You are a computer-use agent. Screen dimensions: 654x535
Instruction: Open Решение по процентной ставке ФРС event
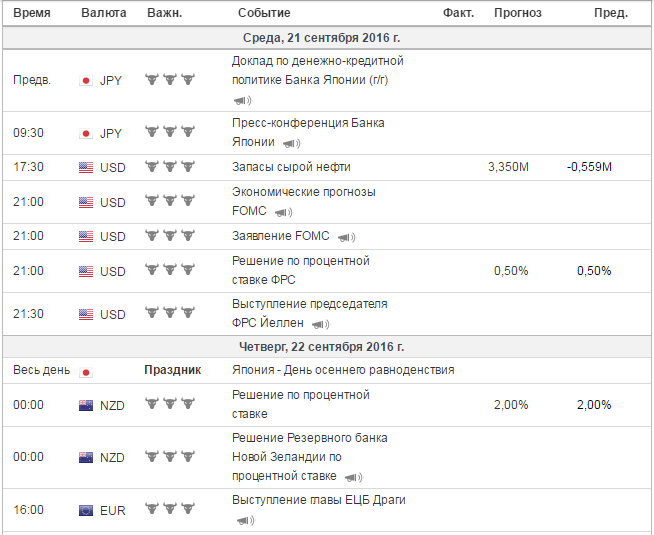coord(301,270)
